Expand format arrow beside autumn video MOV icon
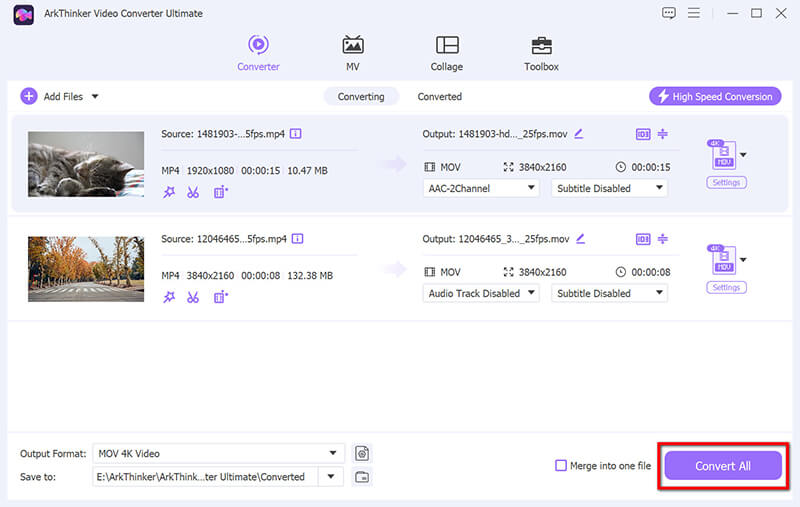Image resolution: width=800 pixels, height=507 pixels. [743, 260]
